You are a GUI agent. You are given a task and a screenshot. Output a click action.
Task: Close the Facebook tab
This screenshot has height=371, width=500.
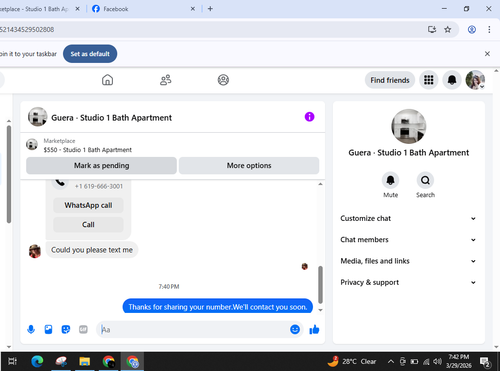(193, 9)
